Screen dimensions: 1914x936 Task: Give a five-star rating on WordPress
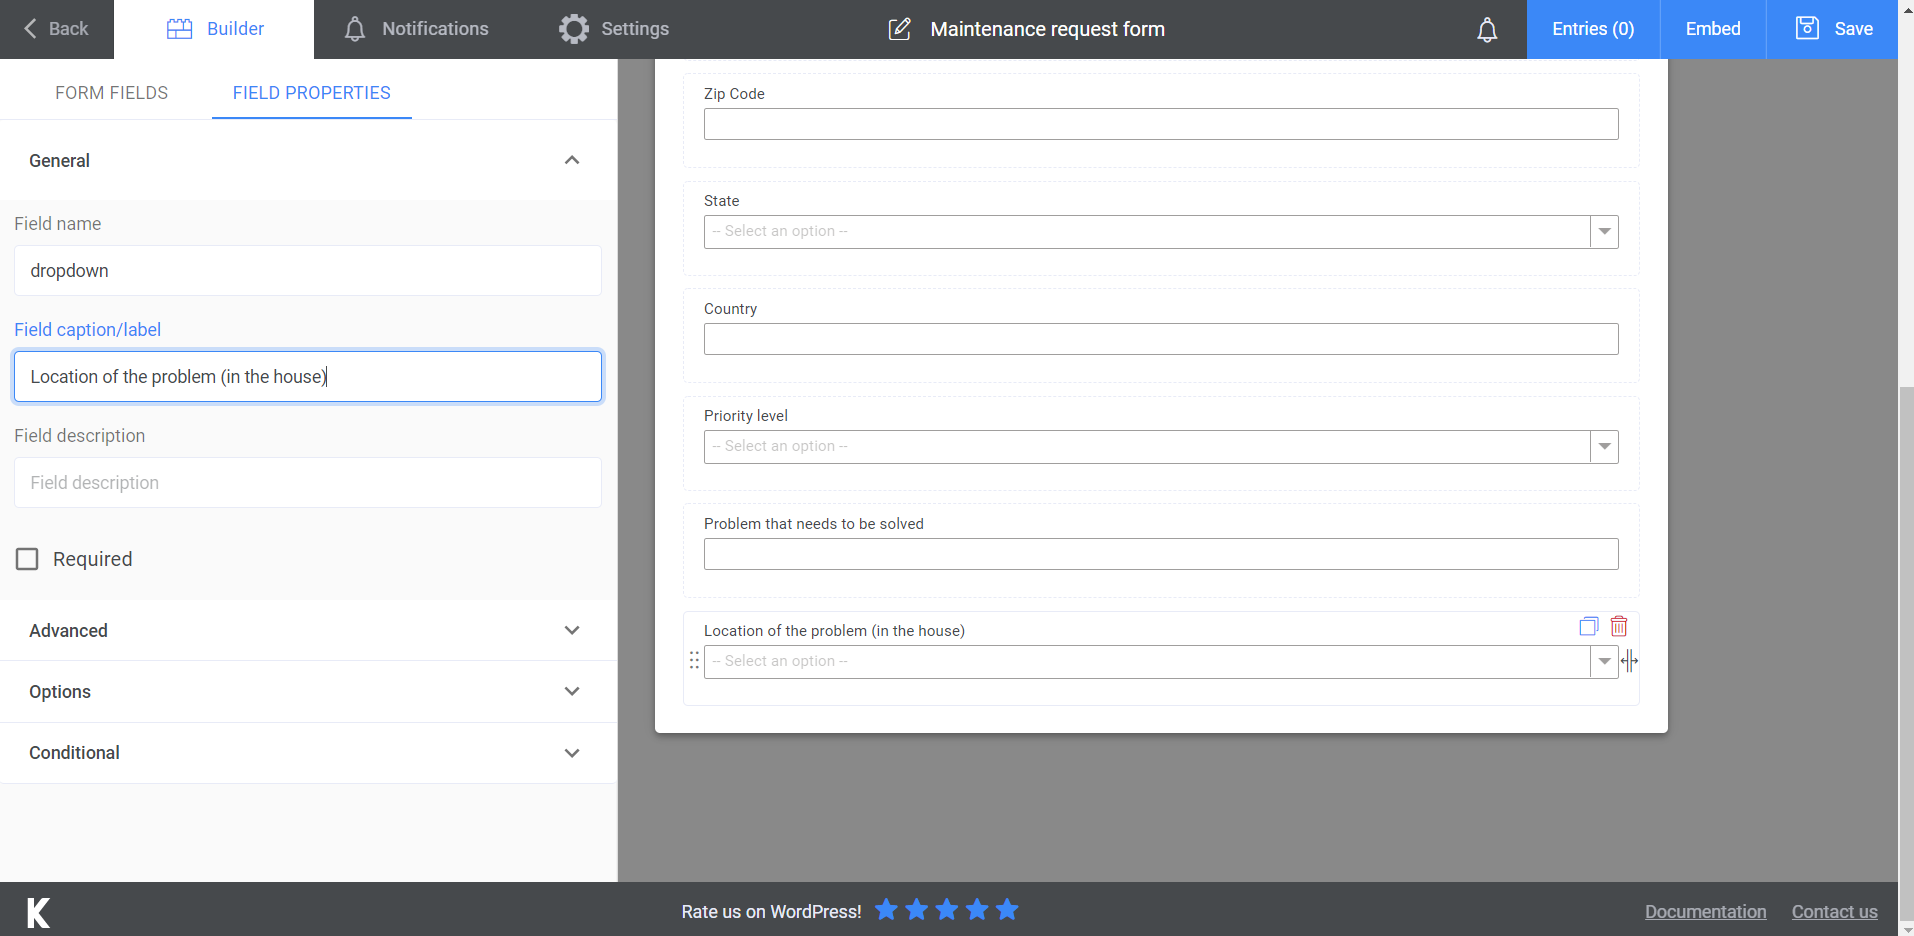1006,910
